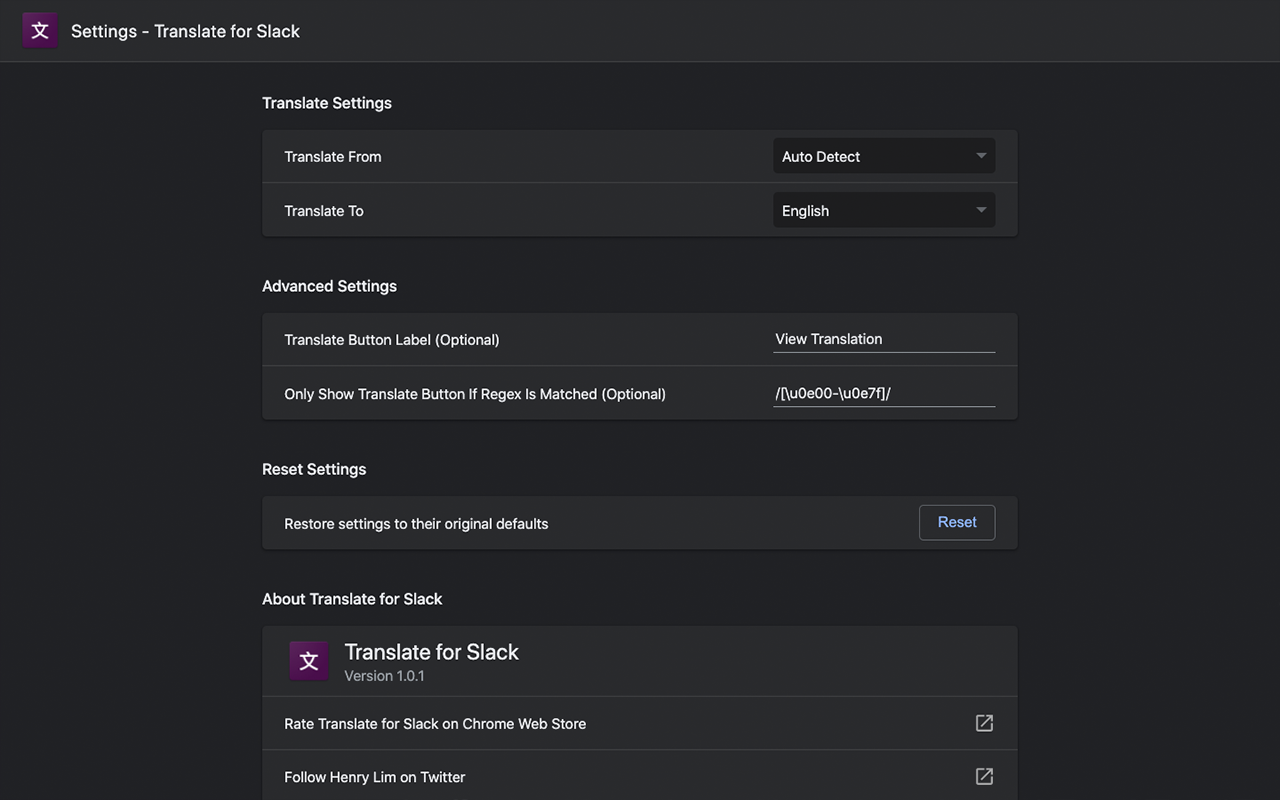Click the About Translate for Slack heading

[352, 599]
